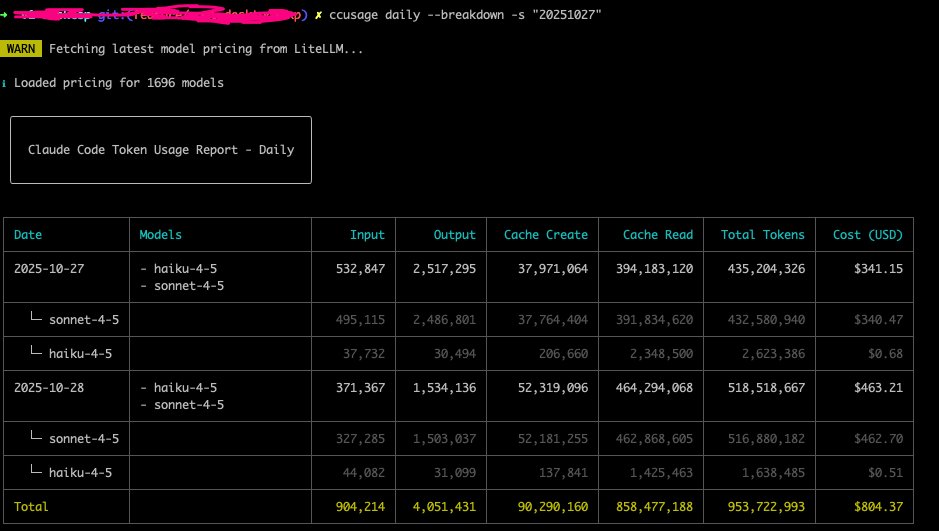939x531 pixels.
Task: Click the sonnet-4-5 breakdown row under 2025-10-27
Action: pos(458,320)
